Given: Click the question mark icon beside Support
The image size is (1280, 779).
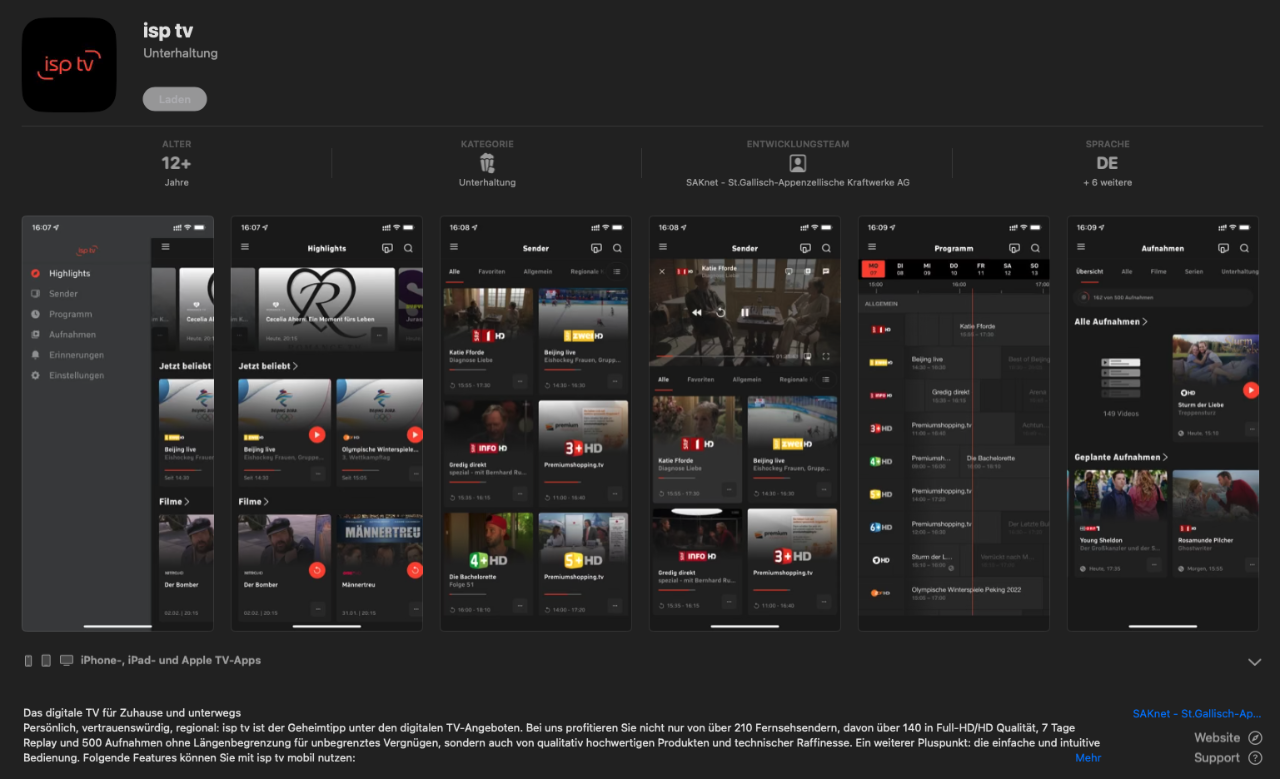Looking at the screenshot, I should tap(1255, 758).
